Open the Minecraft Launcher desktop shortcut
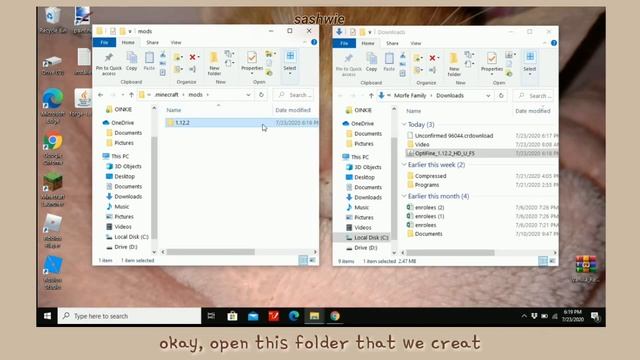Image resolution: width=640 pixels, height=360 pixels. [53, 190]
